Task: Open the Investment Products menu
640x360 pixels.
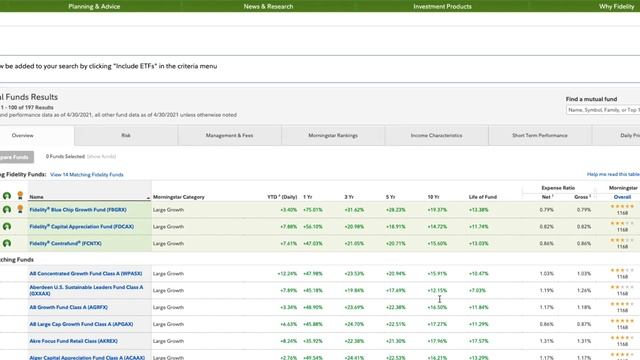Action: 442,6
